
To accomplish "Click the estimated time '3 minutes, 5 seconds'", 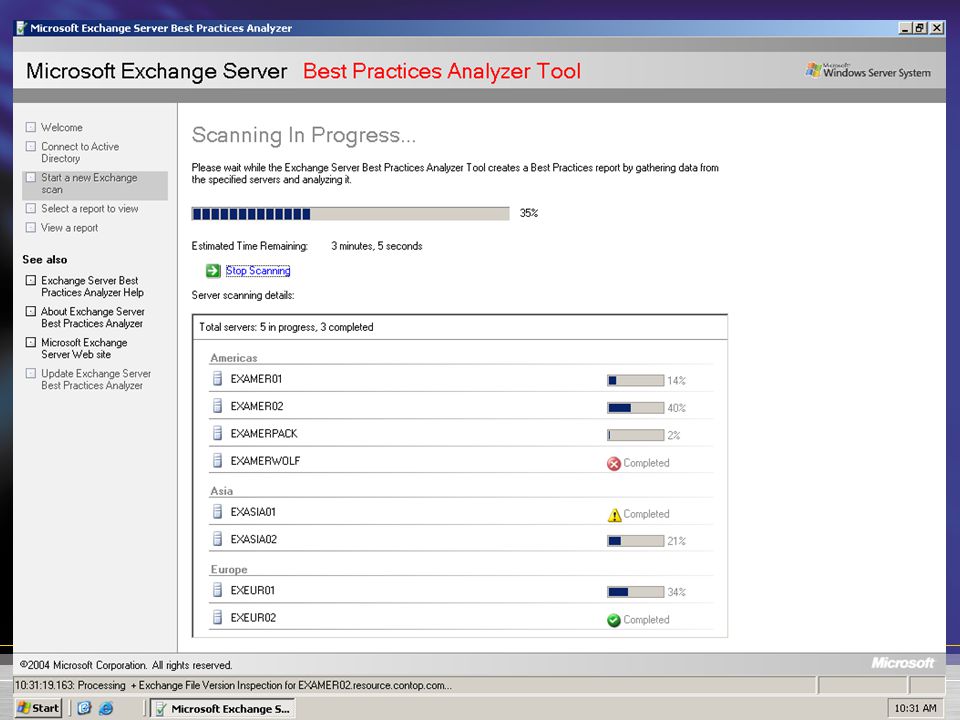I will tap(377, 246).
